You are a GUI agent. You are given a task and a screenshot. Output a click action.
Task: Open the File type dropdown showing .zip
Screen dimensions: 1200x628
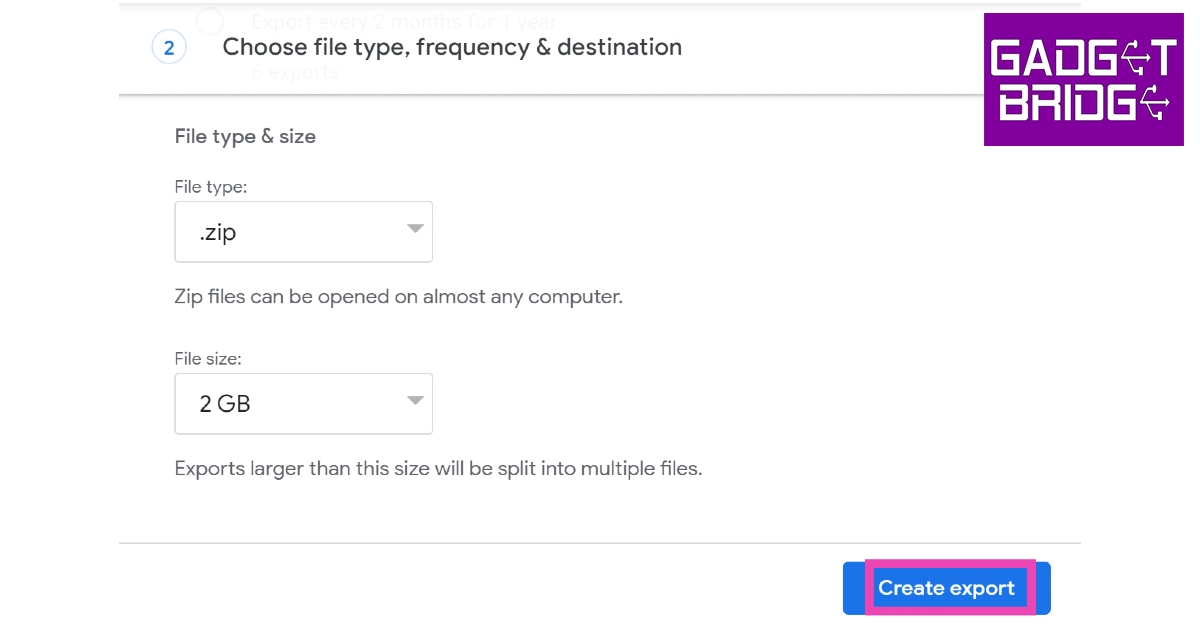pos(303,232)
